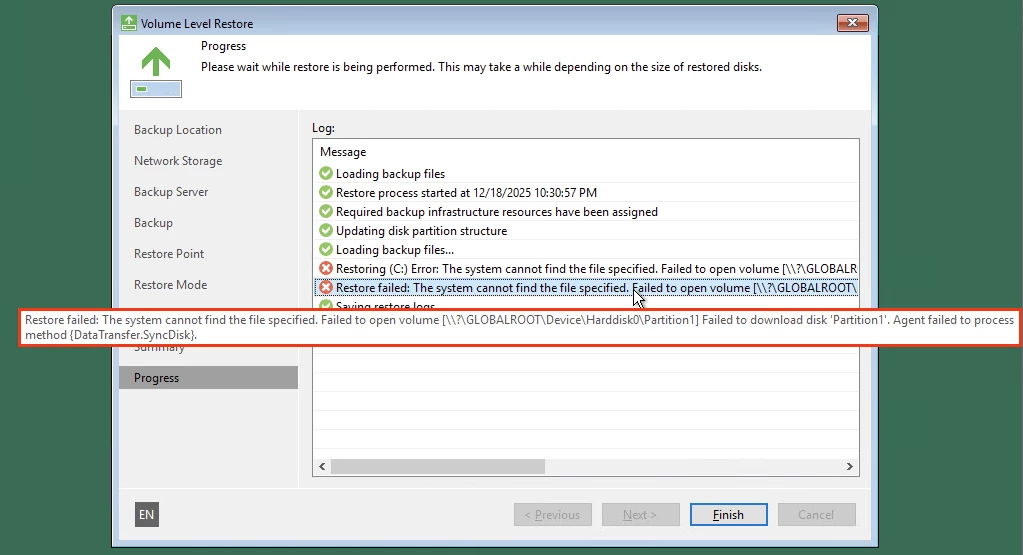Click error icon beside Restoring (C:) Error

point(326,268)
